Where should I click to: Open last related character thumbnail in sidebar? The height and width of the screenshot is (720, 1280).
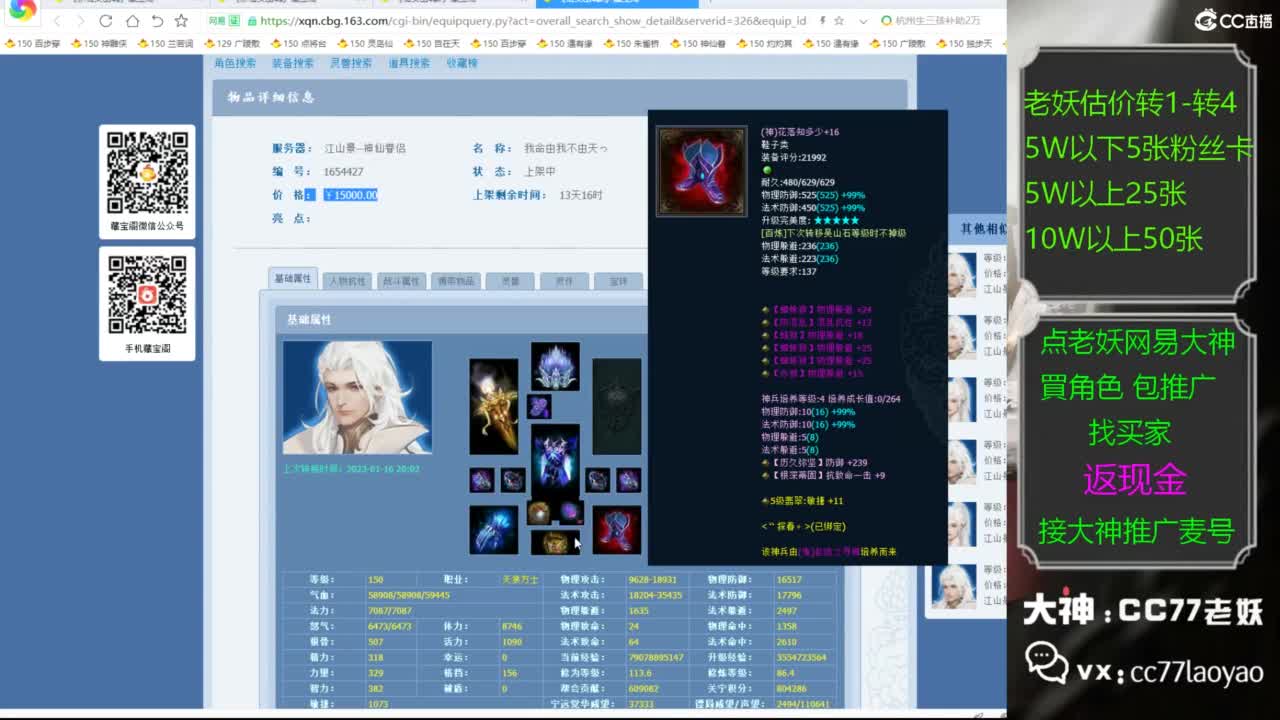pos(954,587)
